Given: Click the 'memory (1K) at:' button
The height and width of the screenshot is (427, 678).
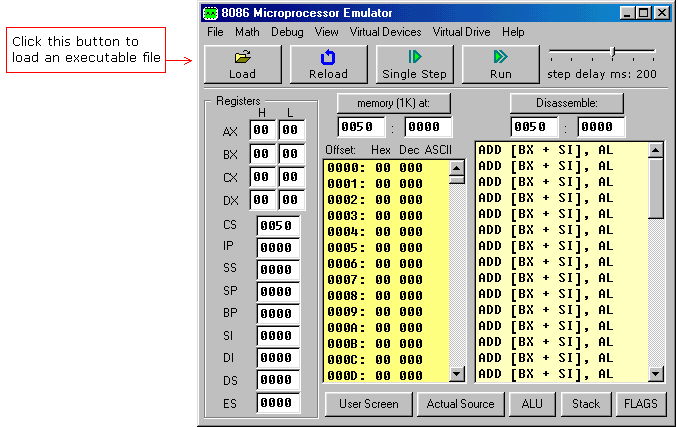Looking at the screenshot, I should coord(394,103).
